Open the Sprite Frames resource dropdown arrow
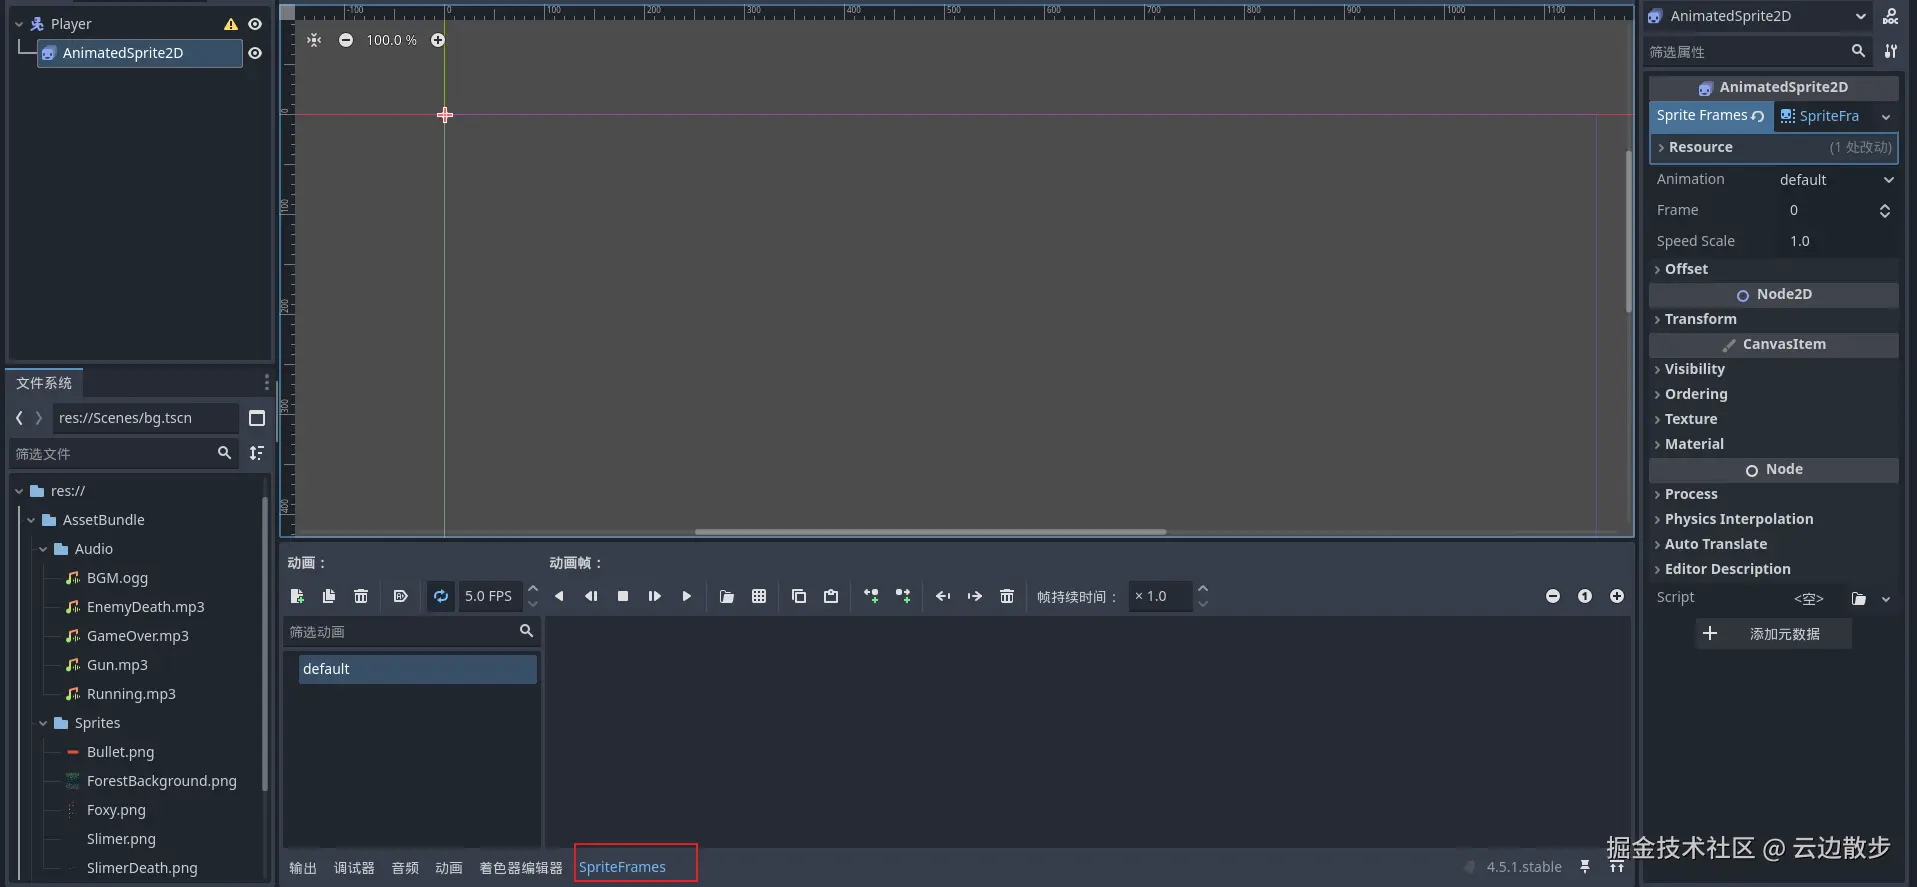The height and width of the screenshot is (887, 1917). [1886, 117]
